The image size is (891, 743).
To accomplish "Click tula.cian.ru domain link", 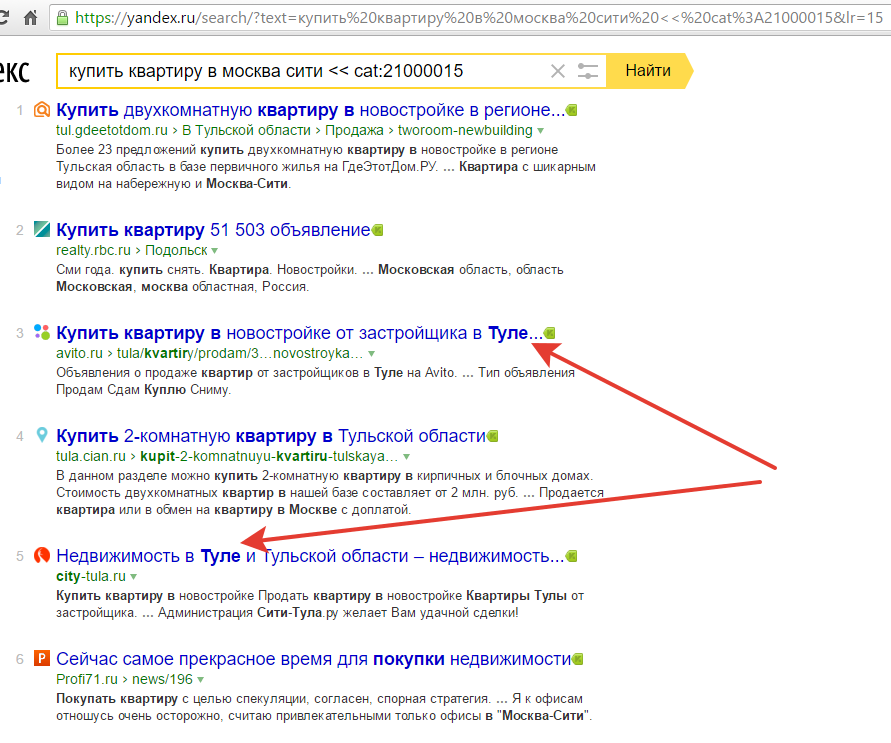I will coord(91,456).
